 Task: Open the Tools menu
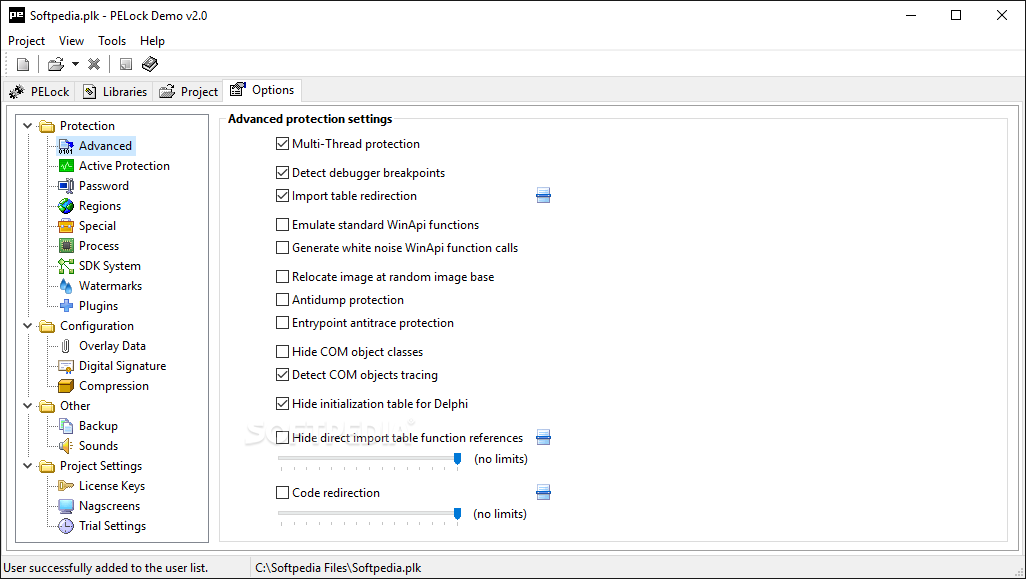coord(112,41)
